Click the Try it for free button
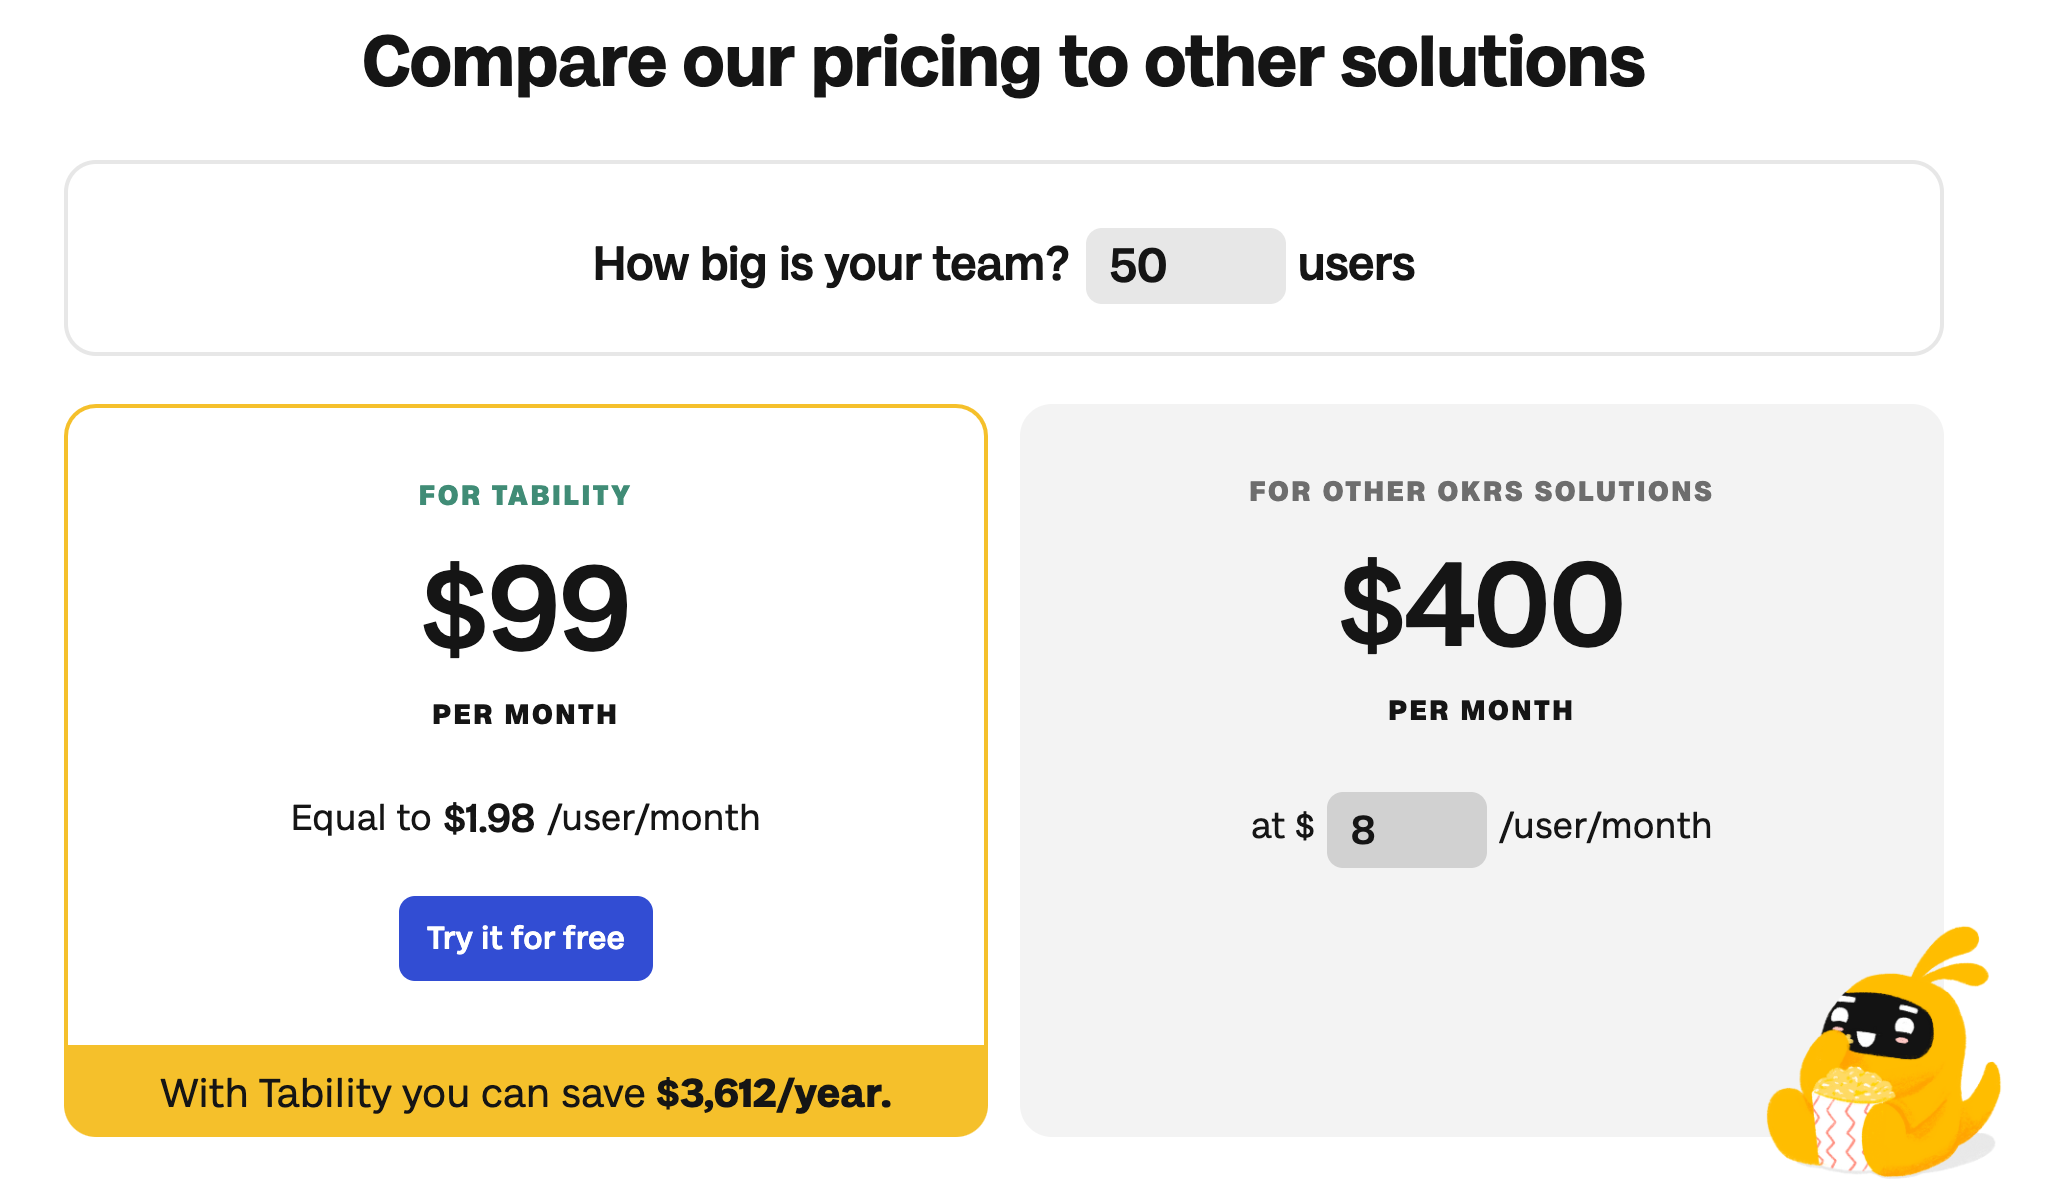This screenshot has width=2048, height=1204. tap(525, 938)
